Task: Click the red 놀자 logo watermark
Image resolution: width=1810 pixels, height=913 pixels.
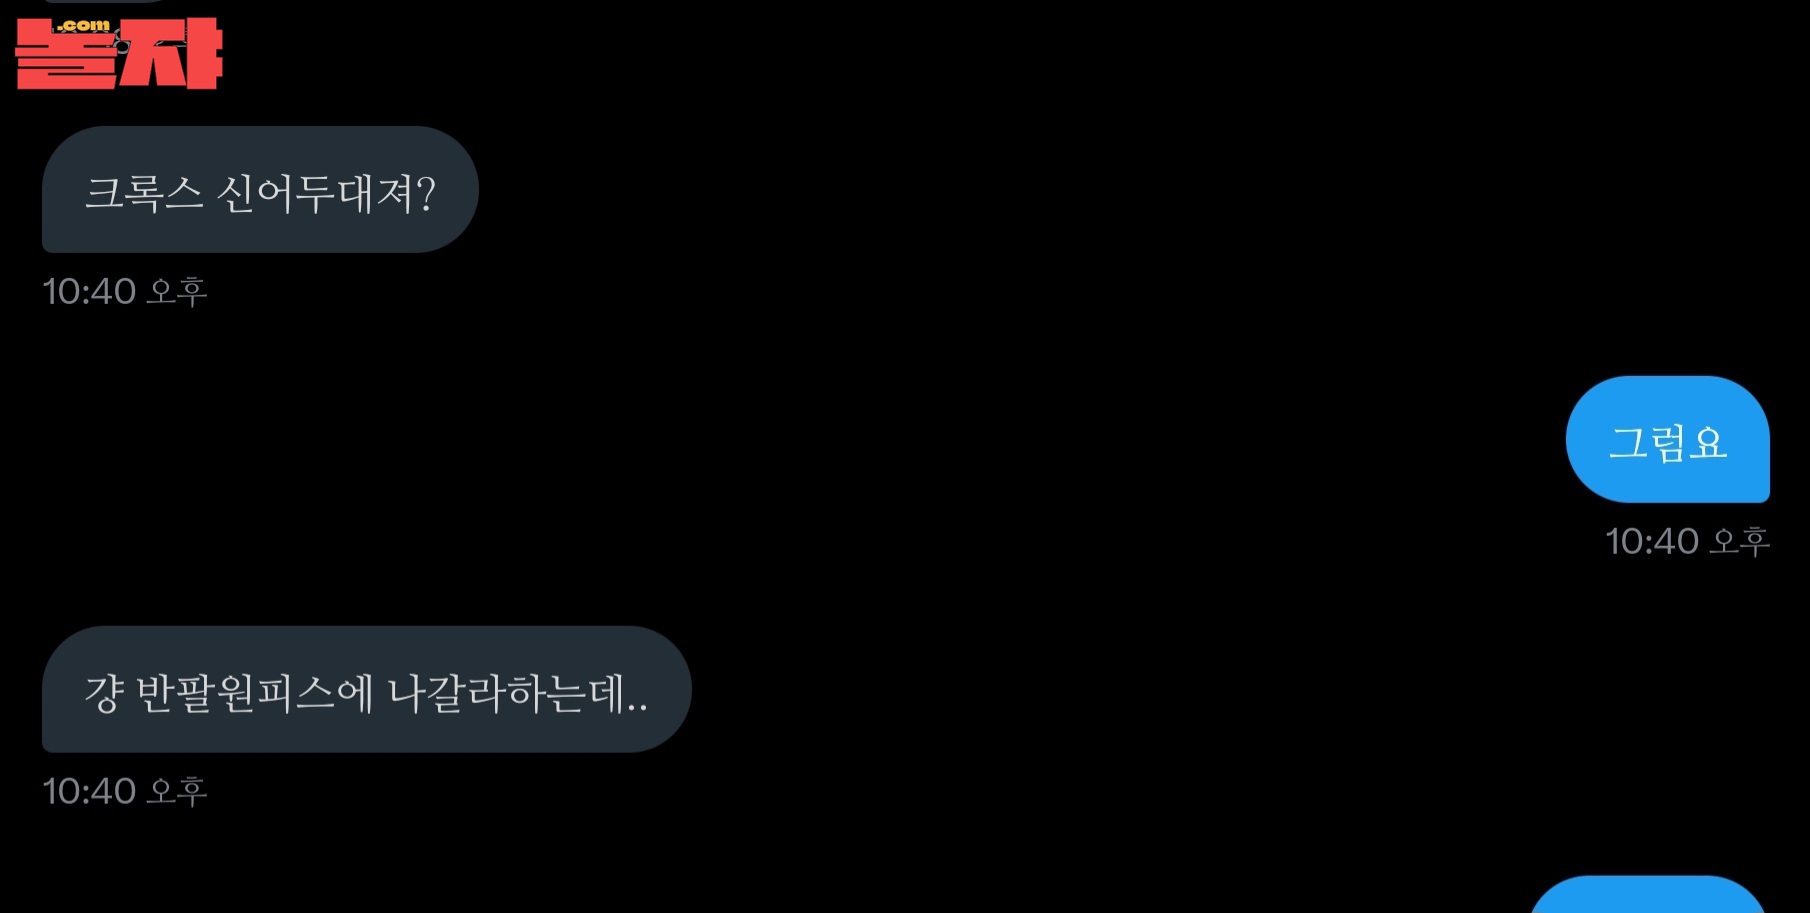Action: (119, 54)
